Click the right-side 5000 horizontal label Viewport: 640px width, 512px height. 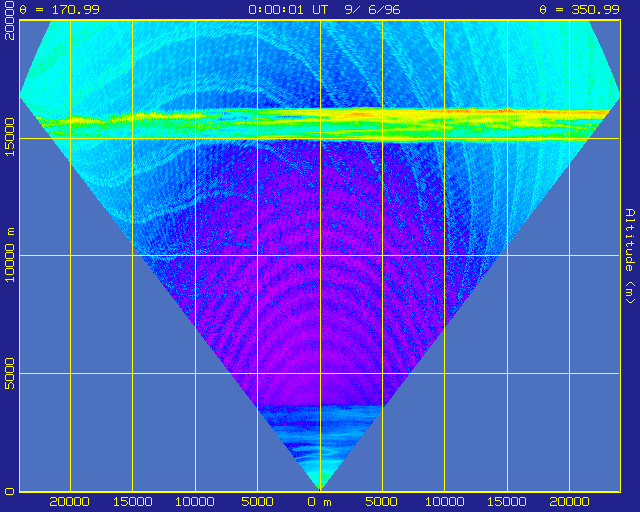pos(382,502)
